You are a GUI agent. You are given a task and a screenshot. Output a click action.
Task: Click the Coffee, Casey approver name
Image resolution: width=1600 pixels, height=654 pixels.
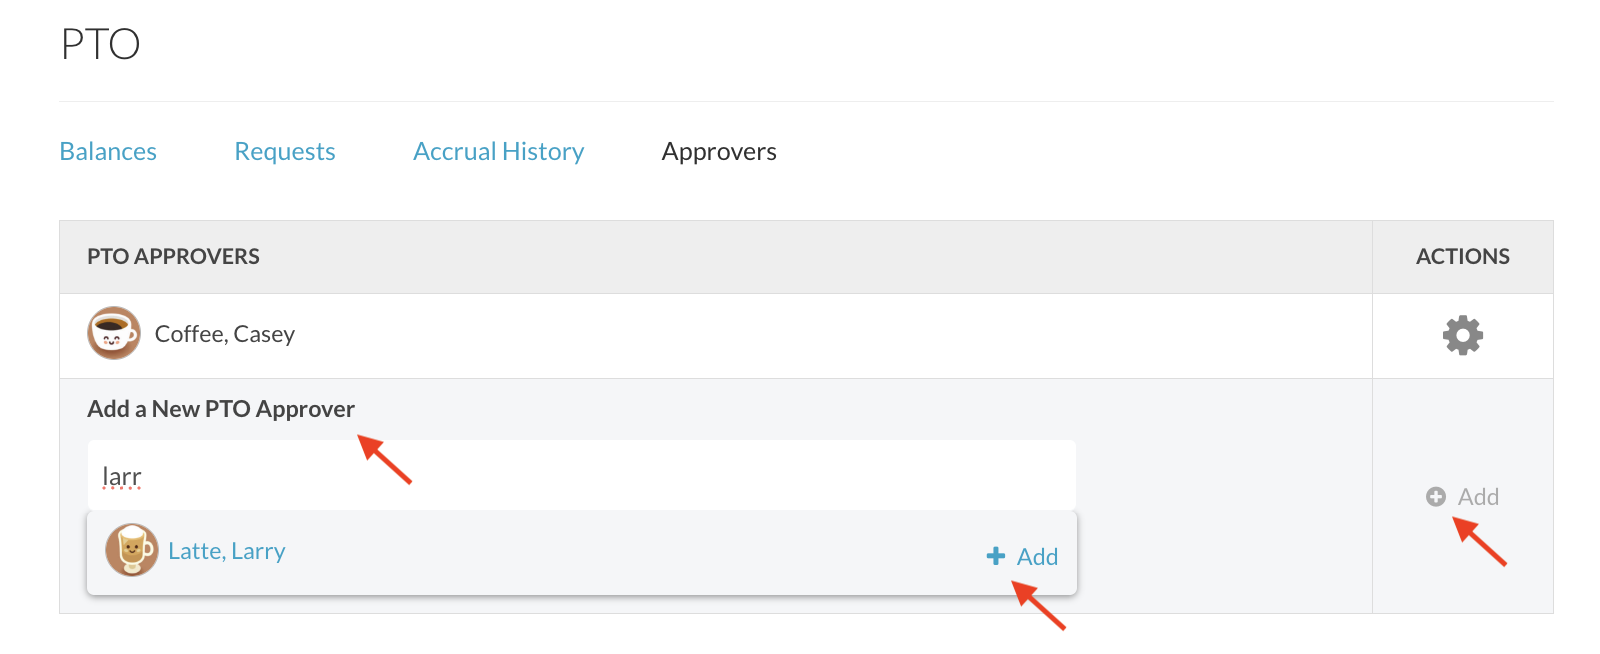point(225,334)
